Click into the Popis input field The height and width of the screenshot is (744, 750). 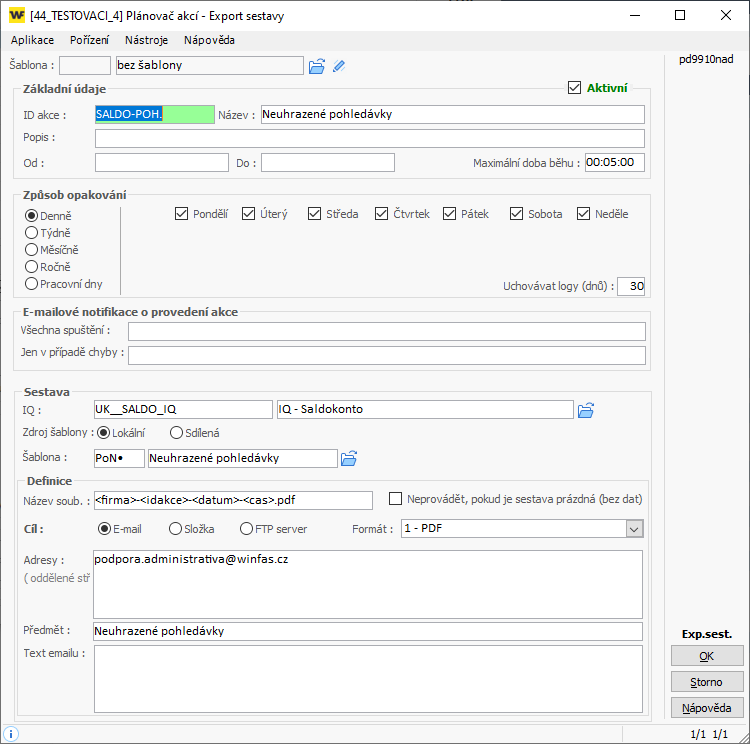(369, 138)
